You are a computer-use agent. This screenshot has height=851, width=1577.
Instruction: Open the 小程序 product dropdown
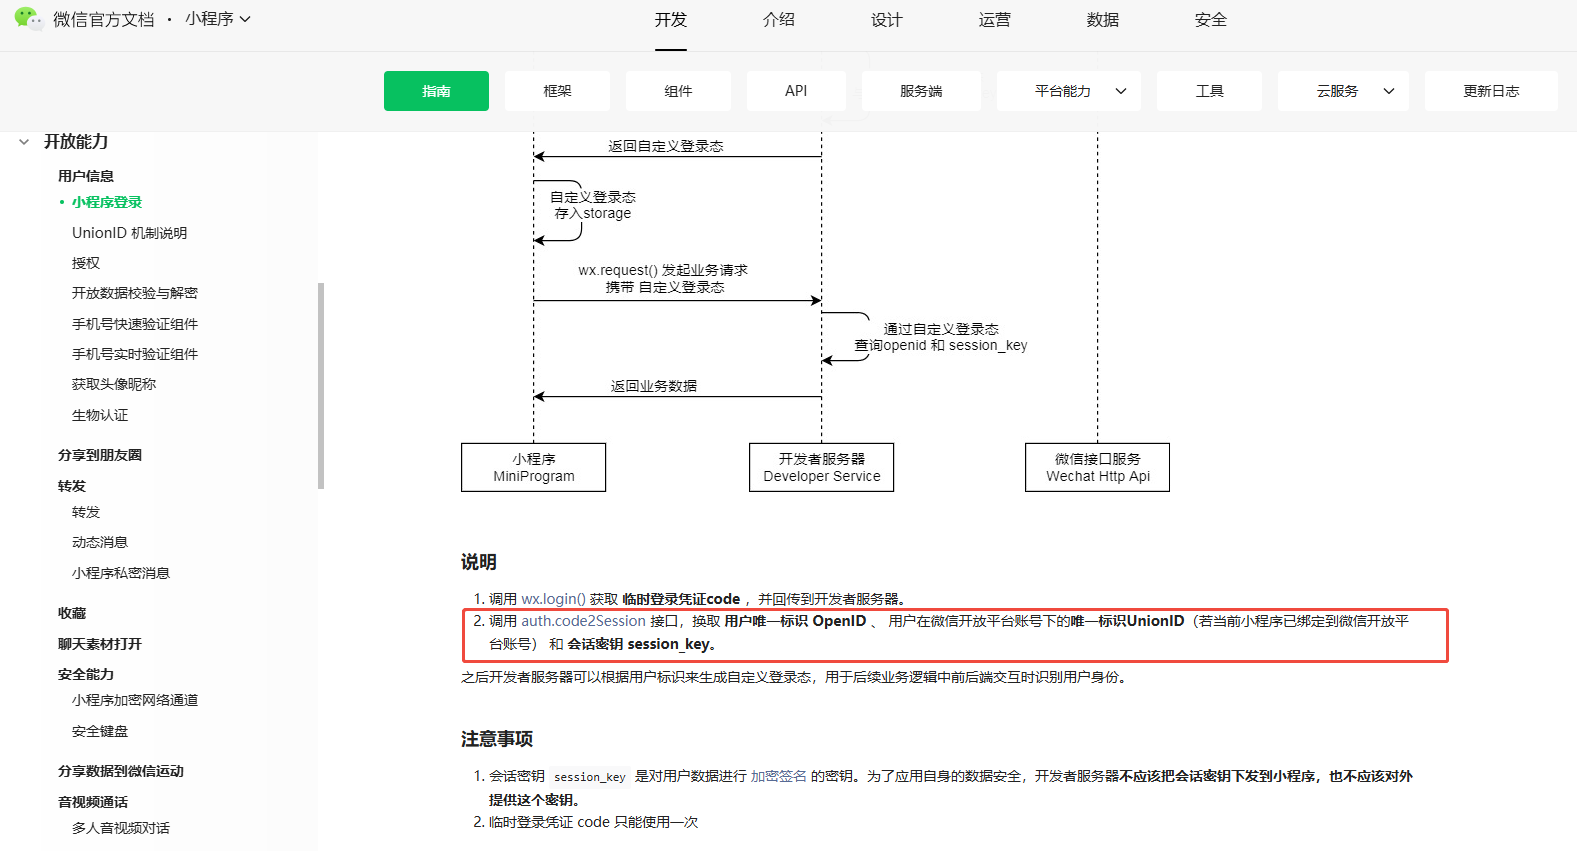click(217, 19)
